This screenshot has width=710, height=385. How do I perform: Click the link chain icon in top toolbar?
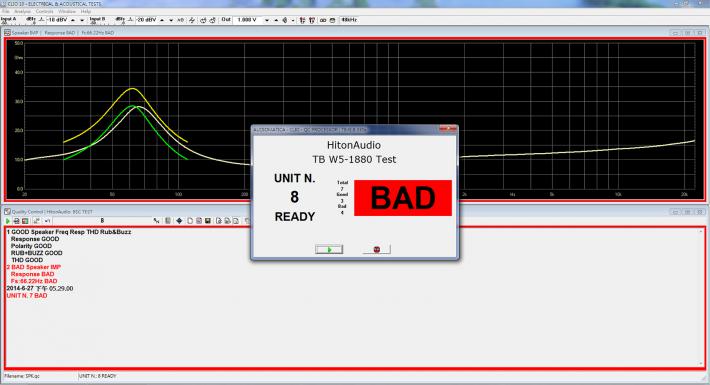click(x=322, y=20)
